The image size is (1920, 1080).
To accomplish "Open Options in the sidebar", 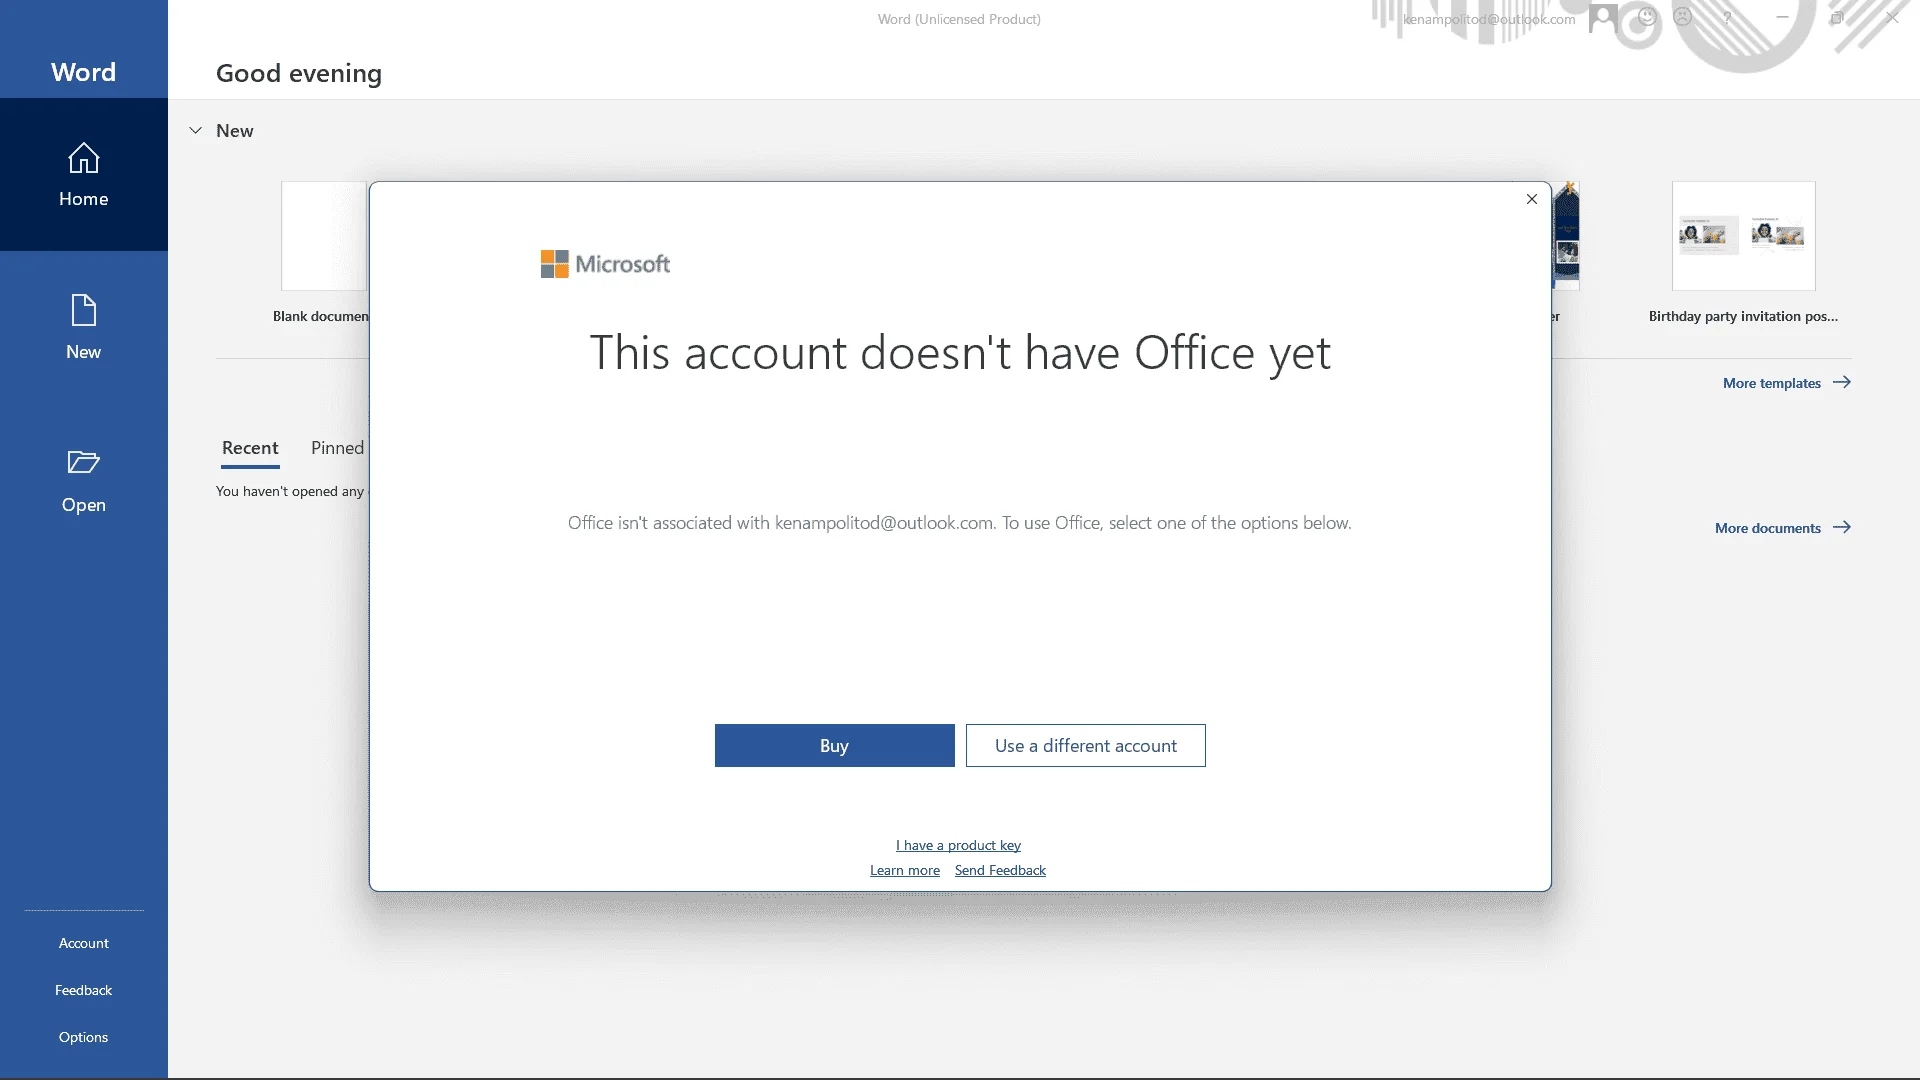I will (84, 1038).
